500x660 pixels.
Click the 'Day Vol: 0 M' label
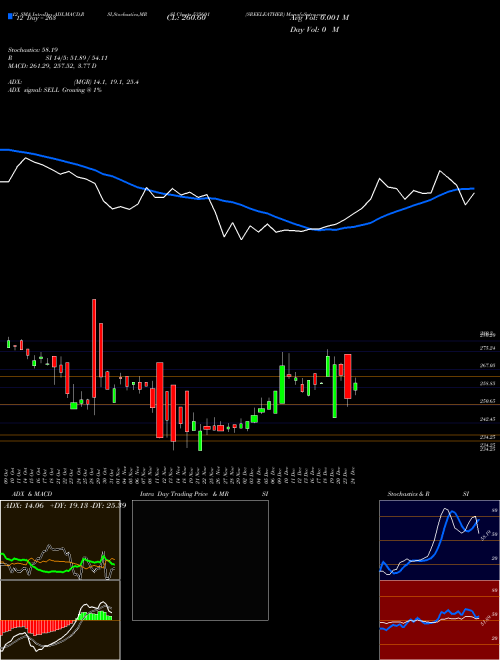[x=314, y=30]
